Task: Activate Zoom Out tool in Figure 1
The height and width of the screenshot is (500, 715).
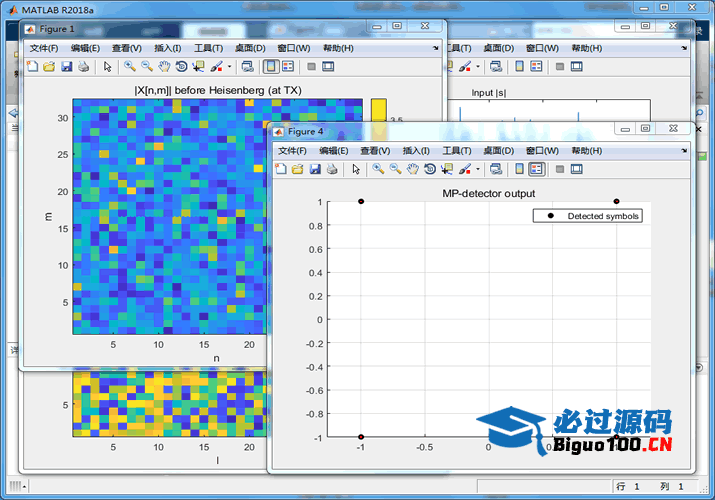Action: (x=147, y=67)
